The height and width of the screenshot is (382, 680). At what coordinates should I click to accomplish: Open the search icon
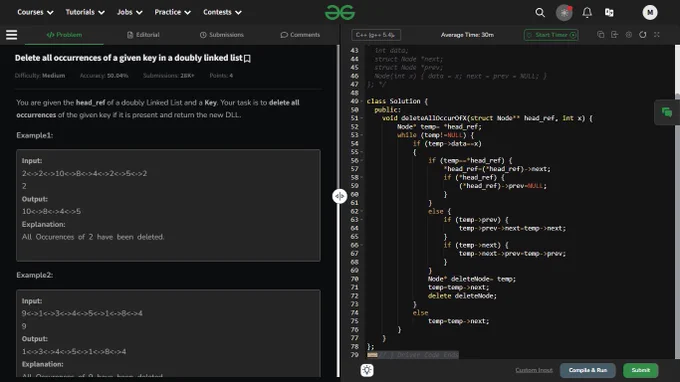pos(540,13)
